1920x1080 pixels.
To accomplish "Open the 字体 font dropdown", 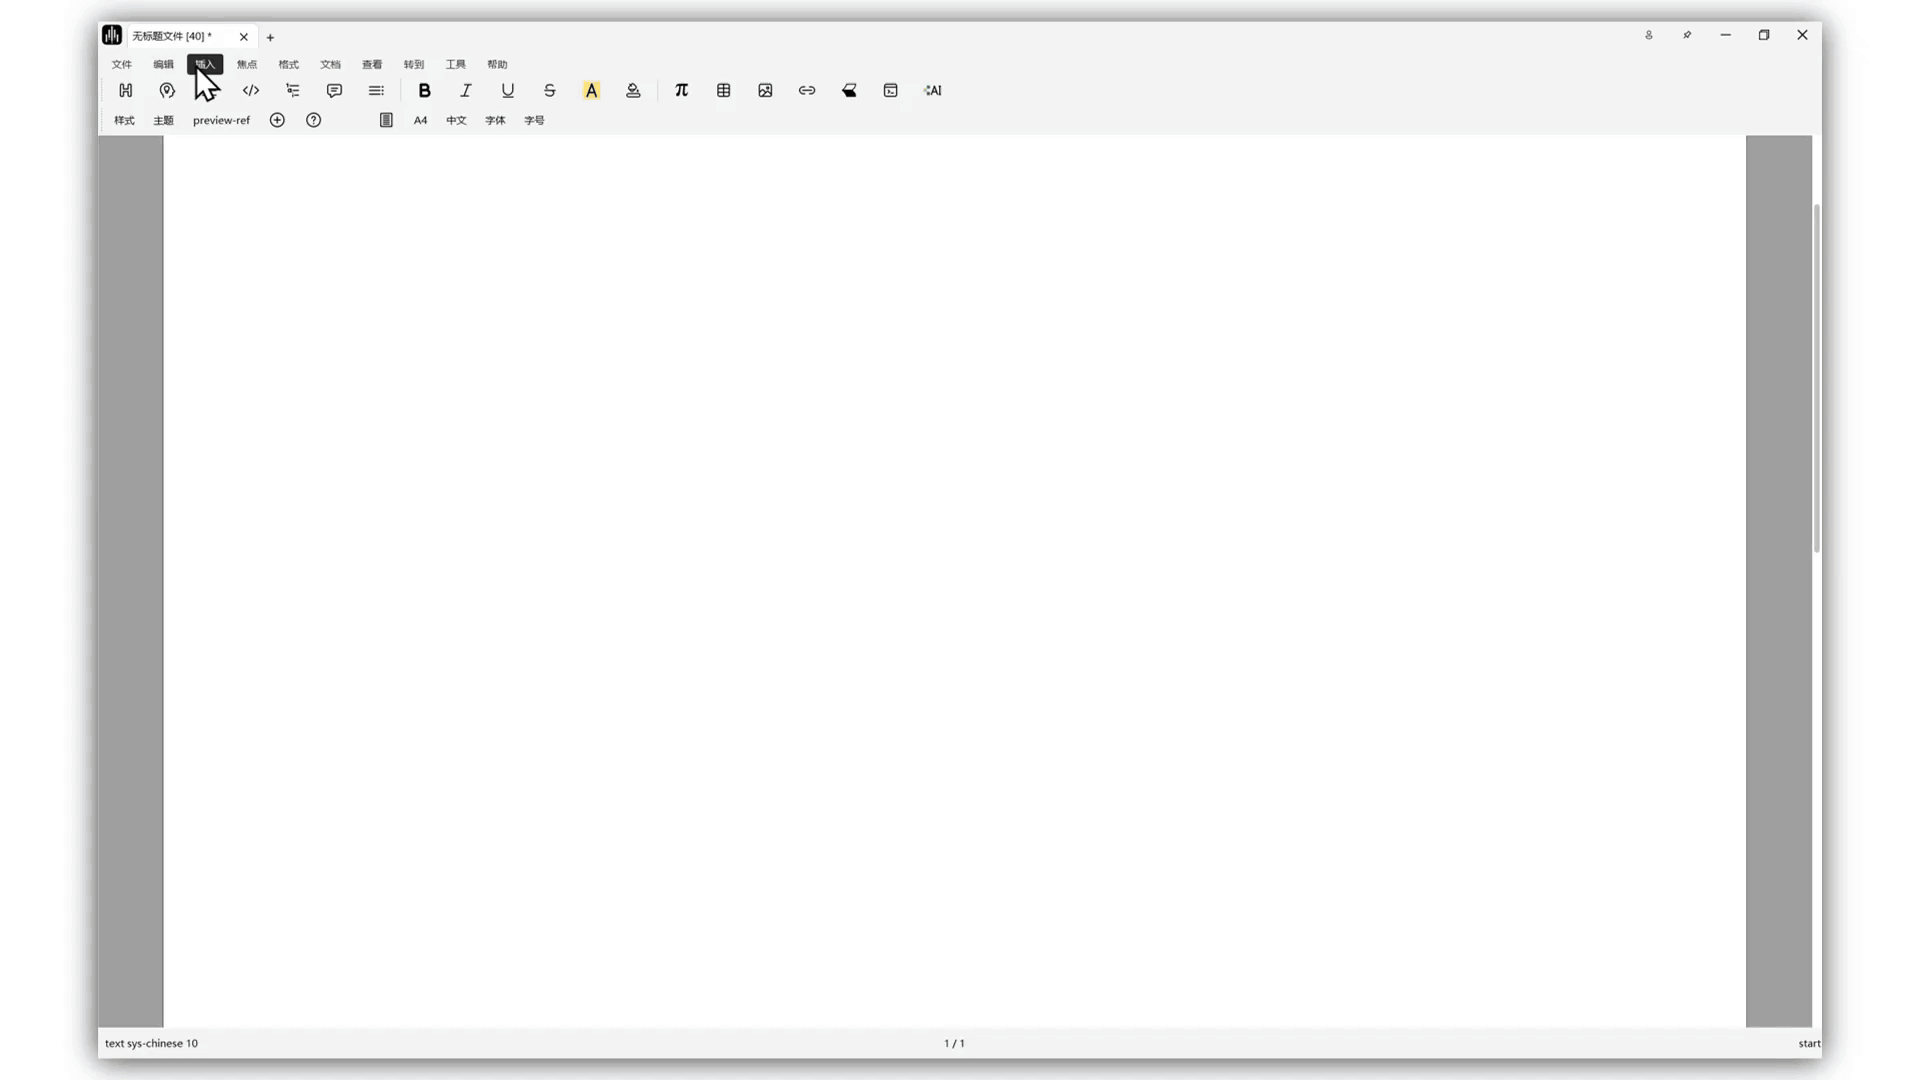I will (495, 120).
